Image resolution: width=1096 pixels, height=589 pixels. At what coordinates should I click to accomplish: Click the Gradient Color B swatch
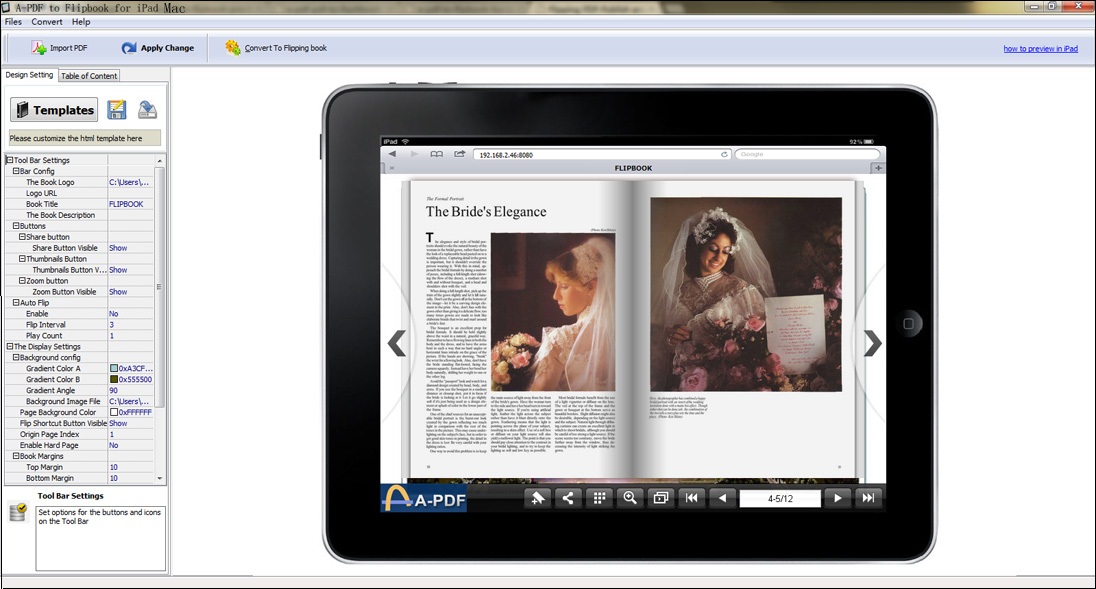click(x=114, y=379)
